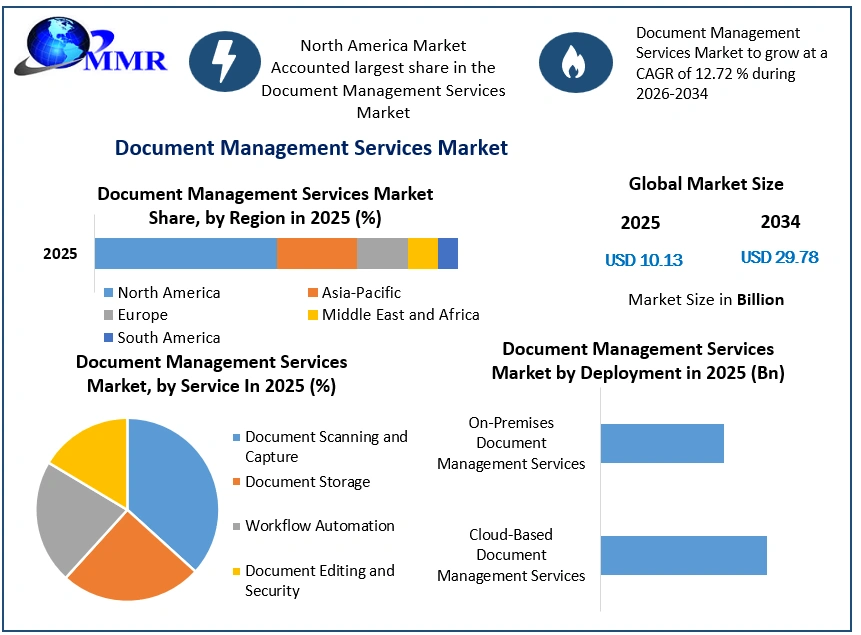
Task: Click the 'USD 29.78' value
Action: [780, 257]
